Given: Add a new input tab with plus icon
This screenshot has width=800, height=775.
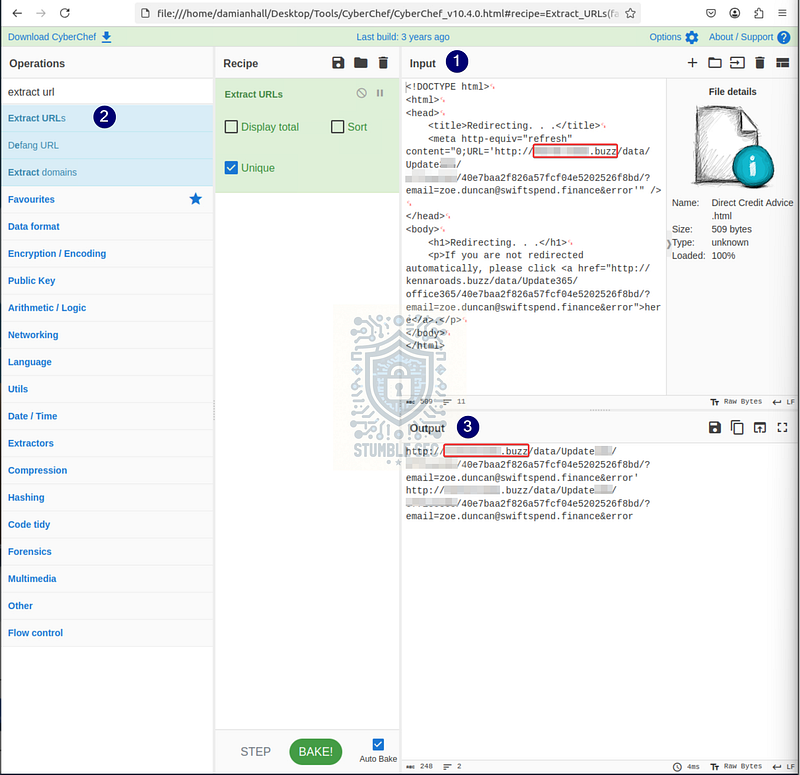Looking at the screenshot, I should click(x=692, y=63).
